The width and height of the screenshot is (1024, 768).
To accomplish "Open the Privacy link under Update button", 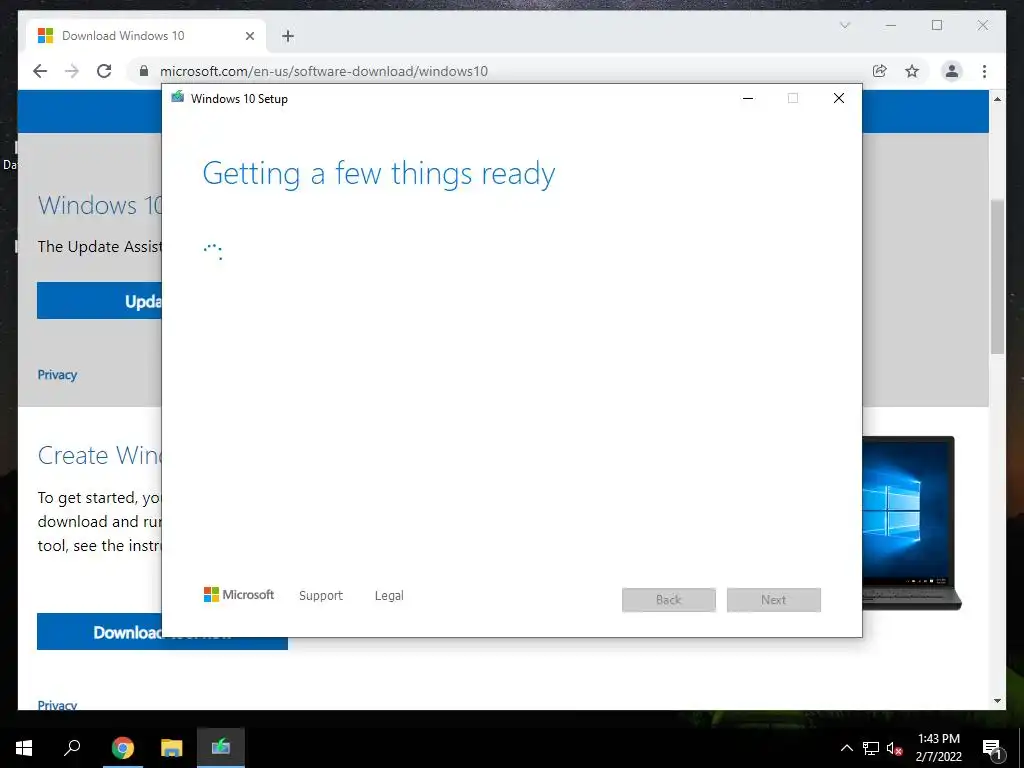I will pos(57,375).
